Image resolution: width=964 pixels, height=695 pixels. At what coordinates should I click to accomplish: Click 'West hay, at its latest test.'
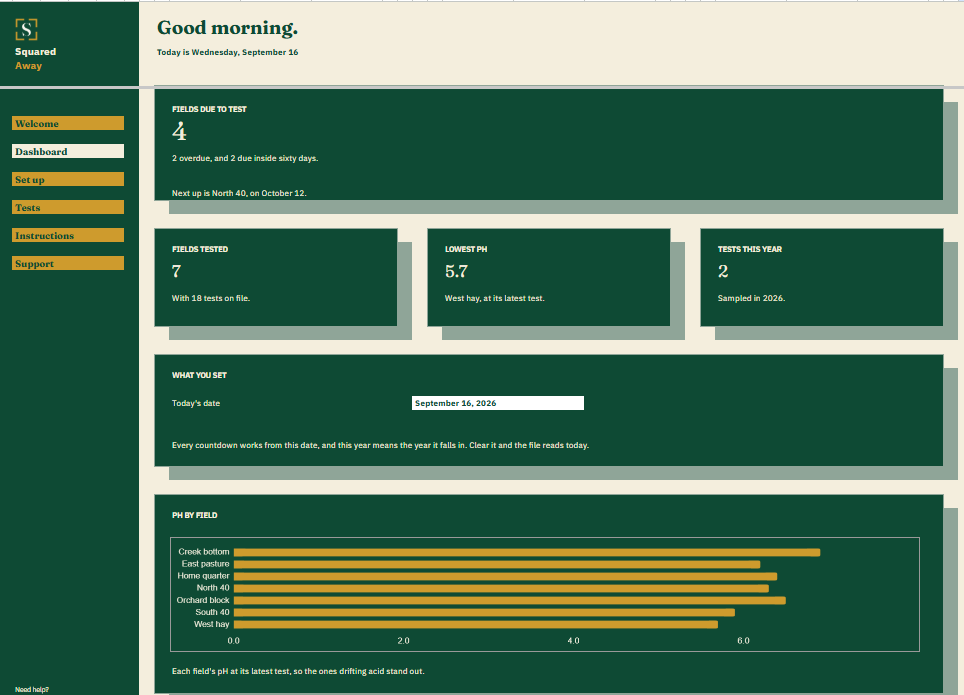click(495, 298)
